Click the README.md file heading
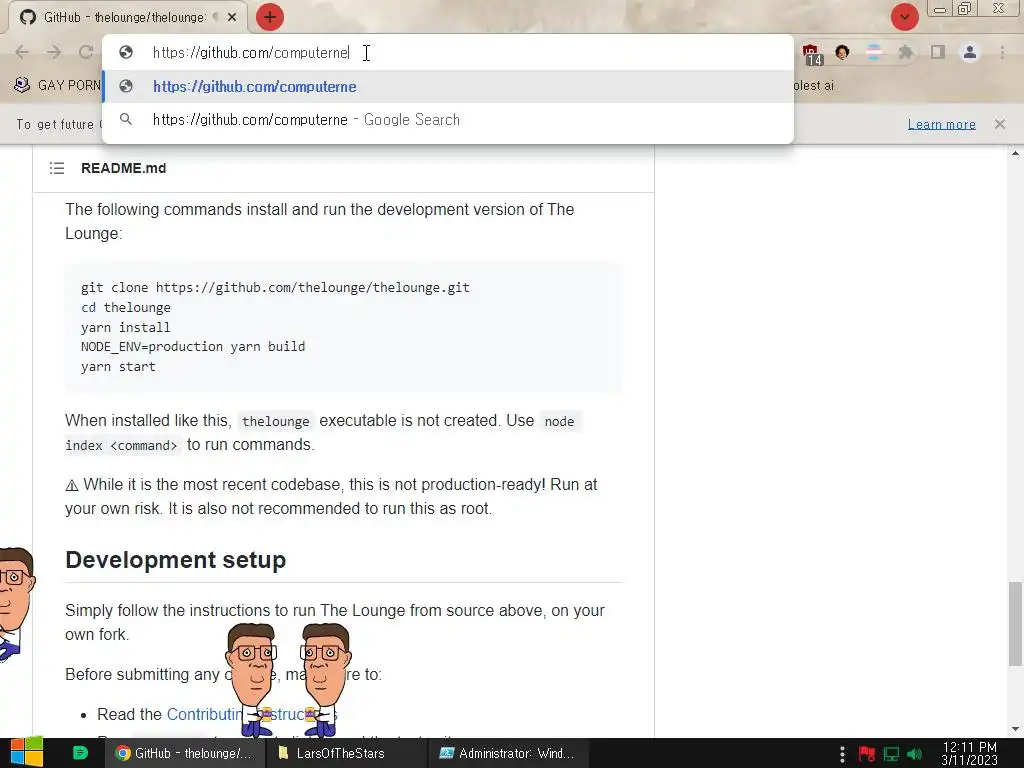Image resolution: width=1024 pixels, height=768 pixels. (123, 168)
